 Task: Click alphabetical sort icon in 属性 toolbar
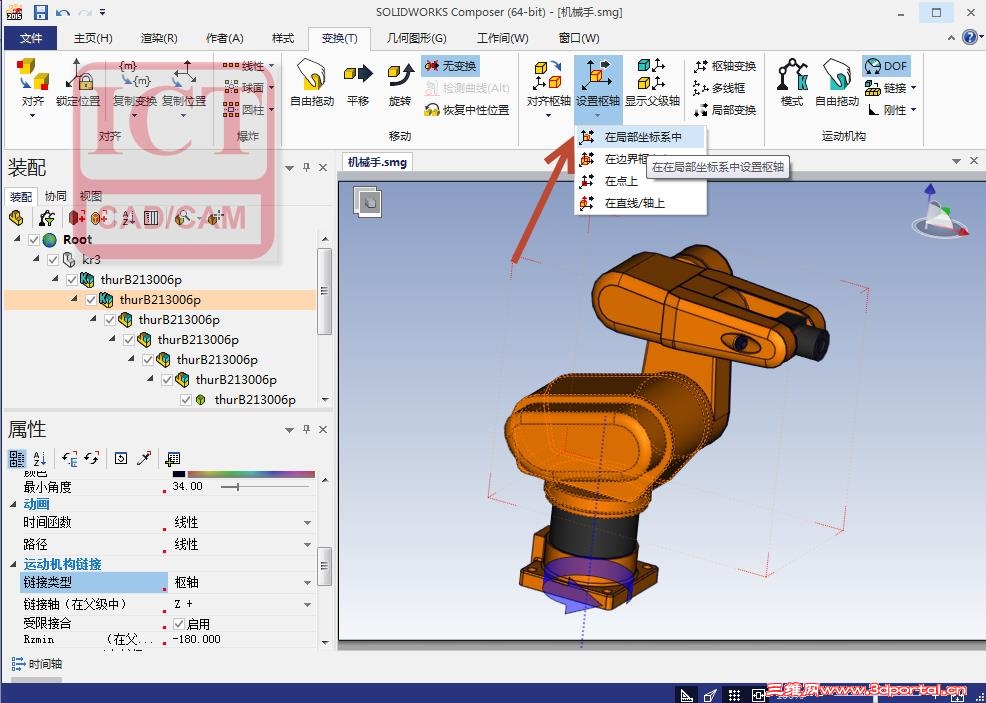tap(40, 458)
